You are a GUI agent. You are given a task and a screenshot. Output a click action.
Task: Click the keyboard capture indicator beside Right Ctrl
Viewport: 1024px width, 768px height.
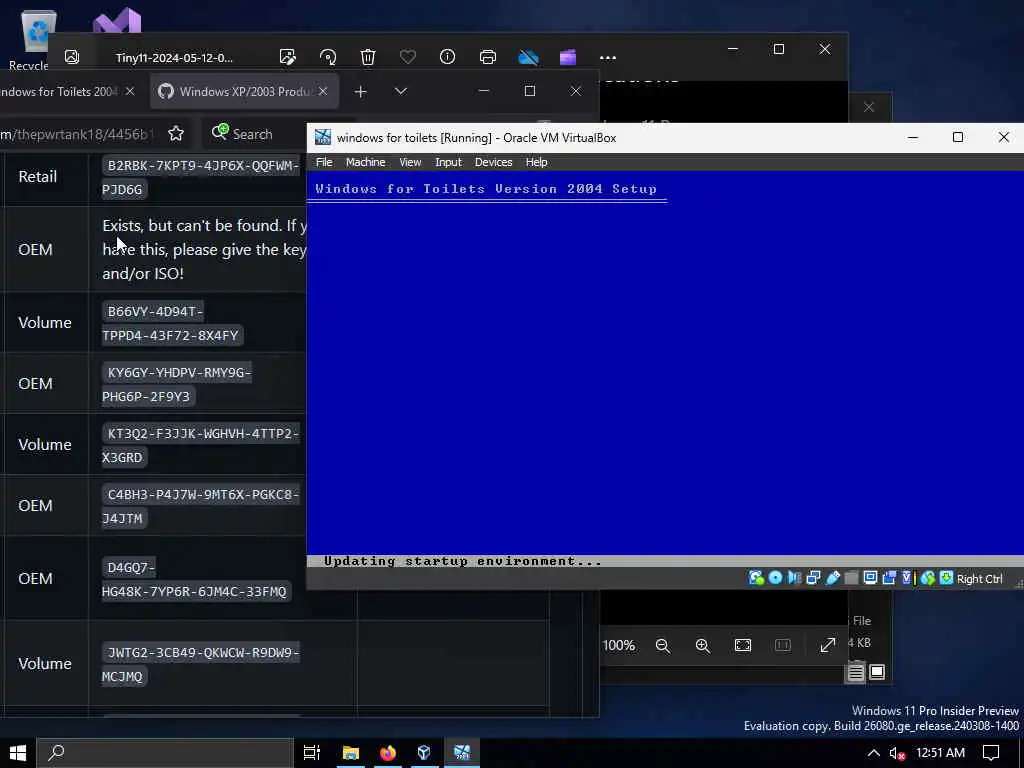[x=946, y=578]
